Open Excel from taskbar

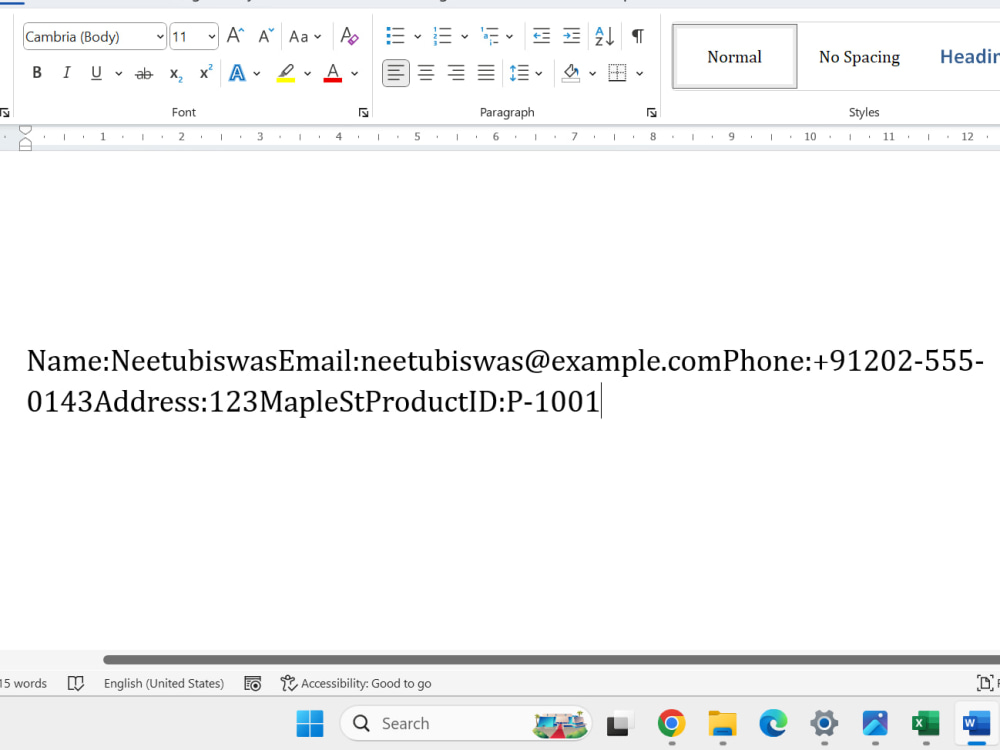926,724
